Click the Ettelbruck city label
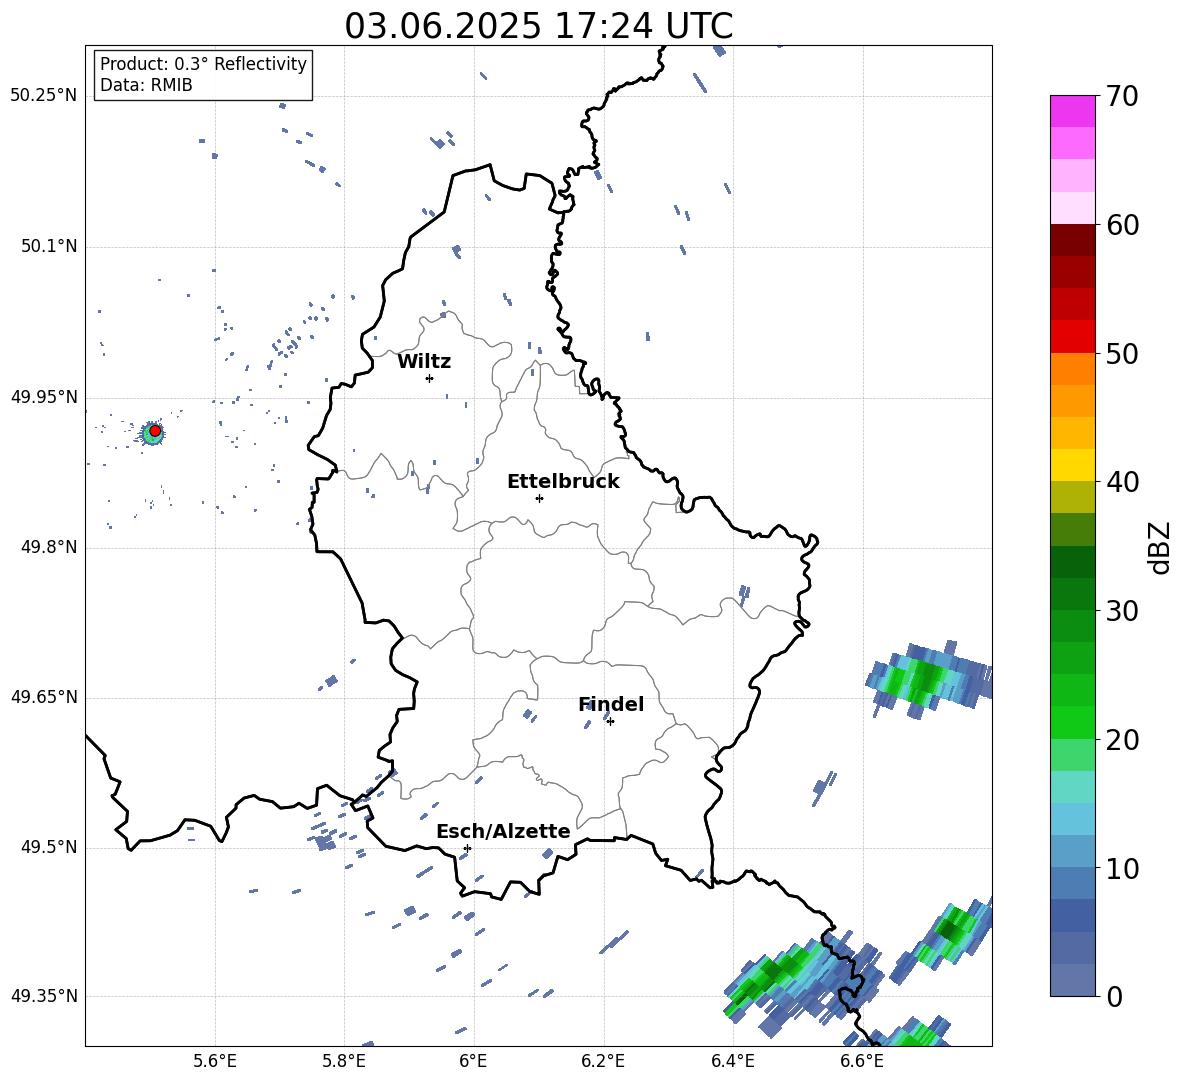The image size is (1184, 1081). (x=563, y=482)
